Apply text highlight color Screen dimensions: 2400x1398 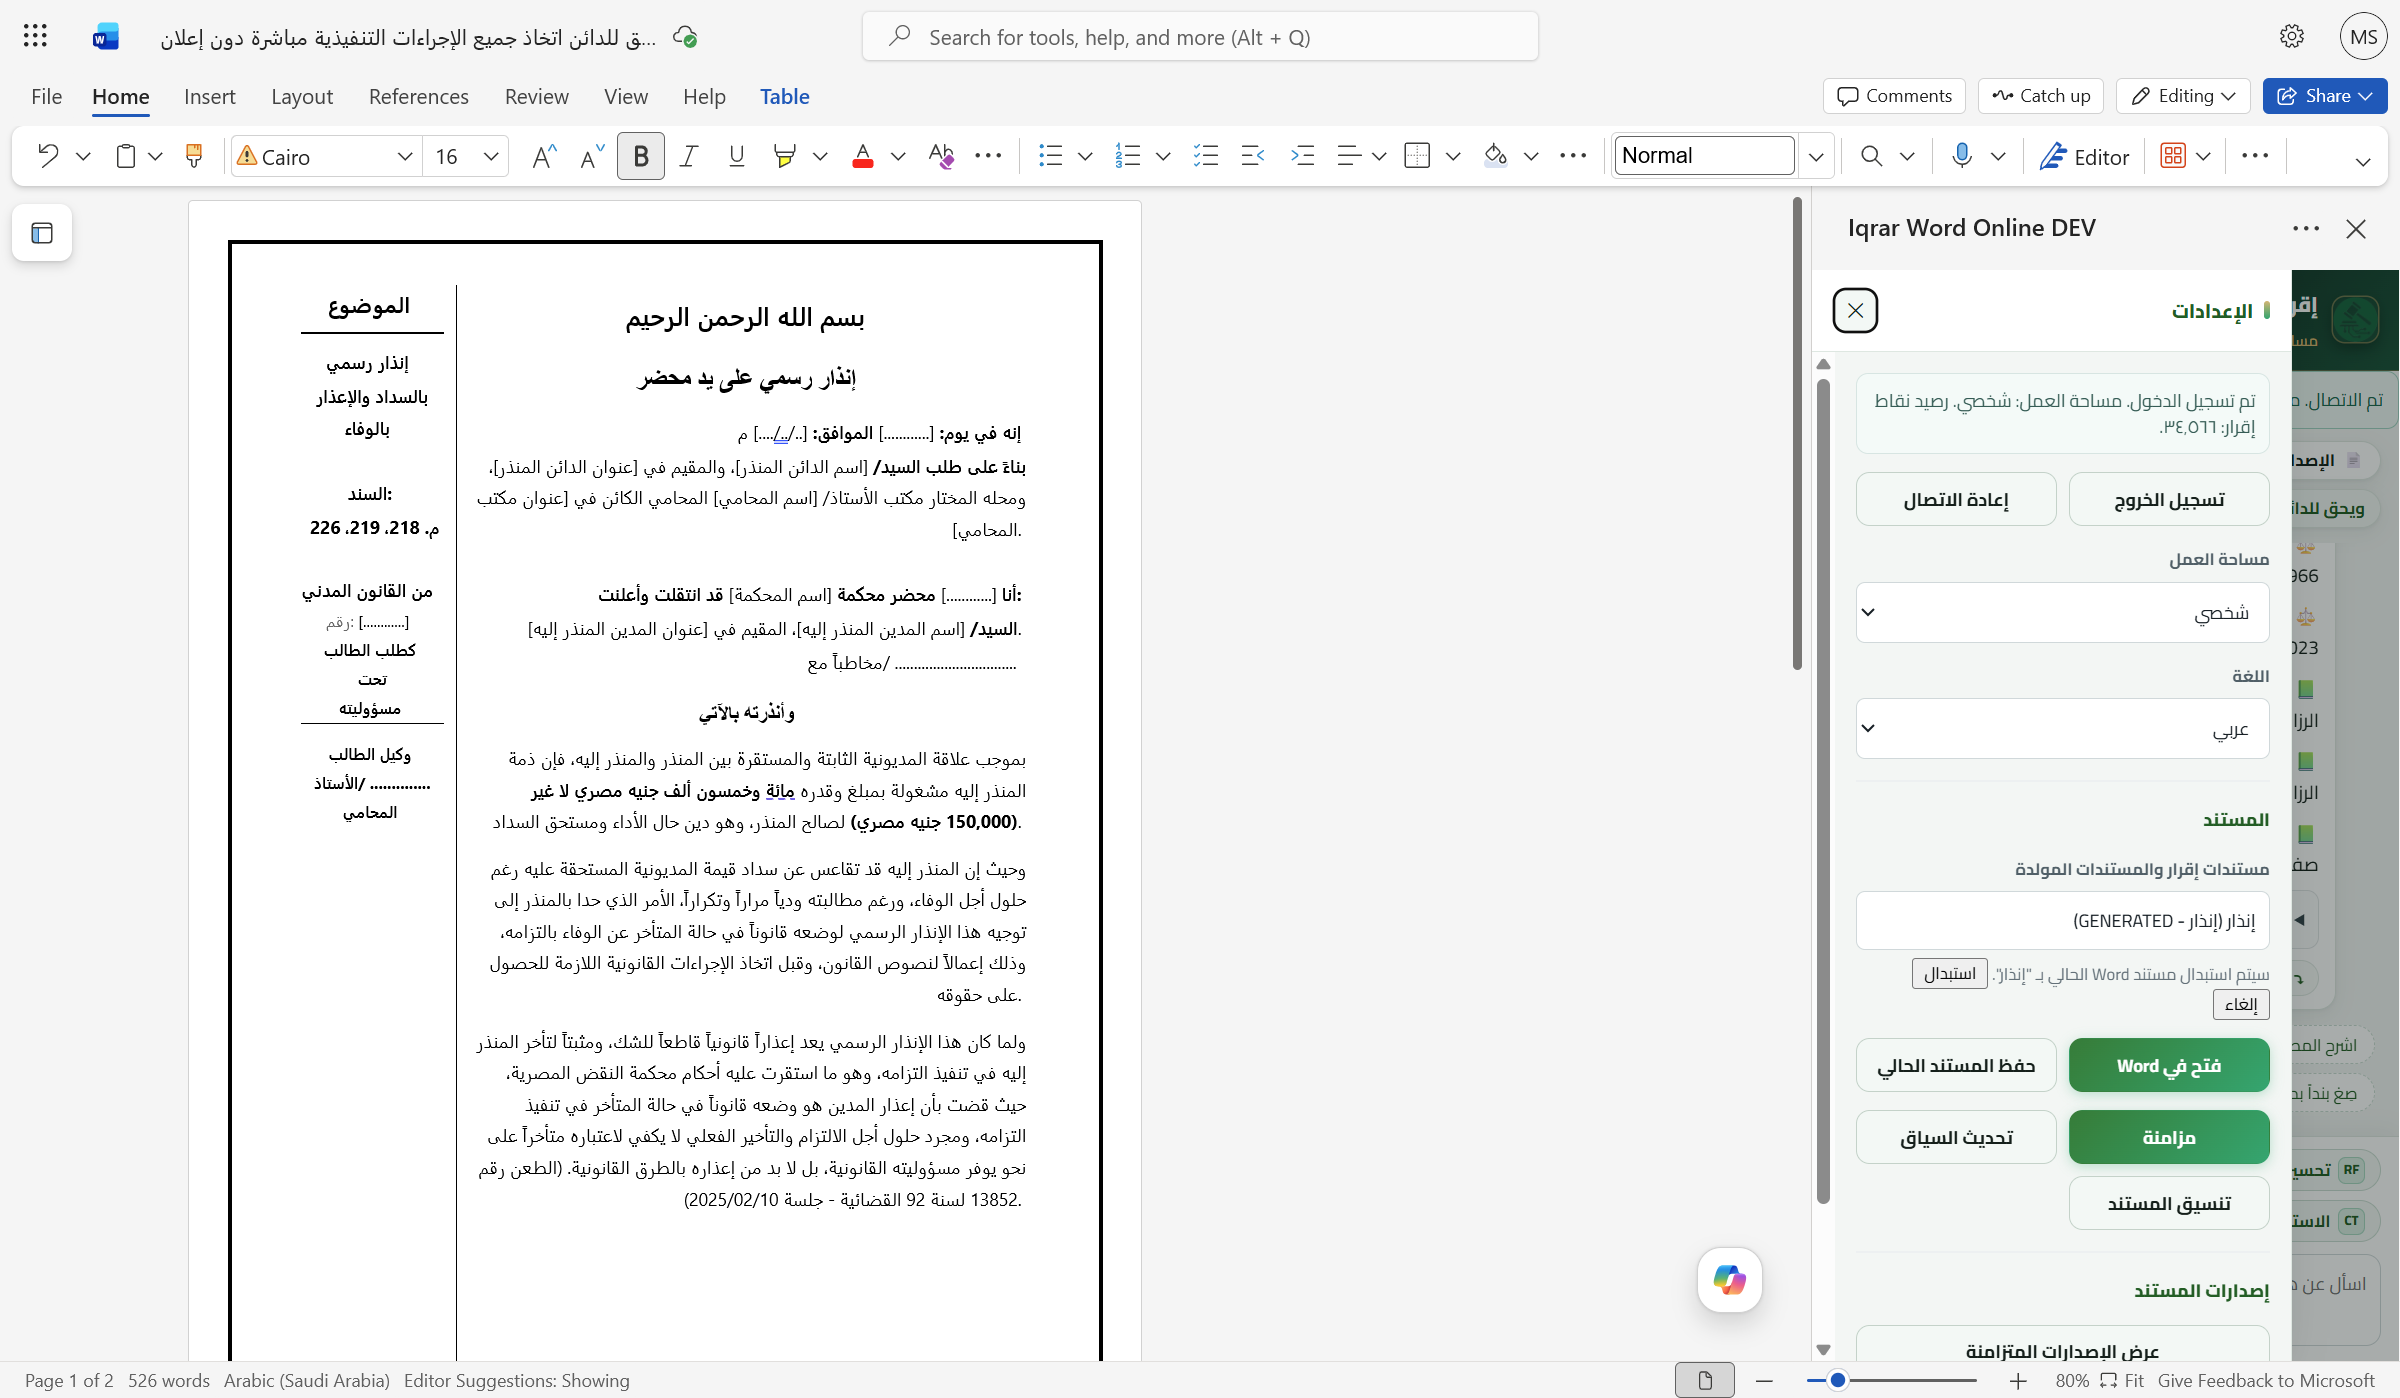(x=785, y=156)
